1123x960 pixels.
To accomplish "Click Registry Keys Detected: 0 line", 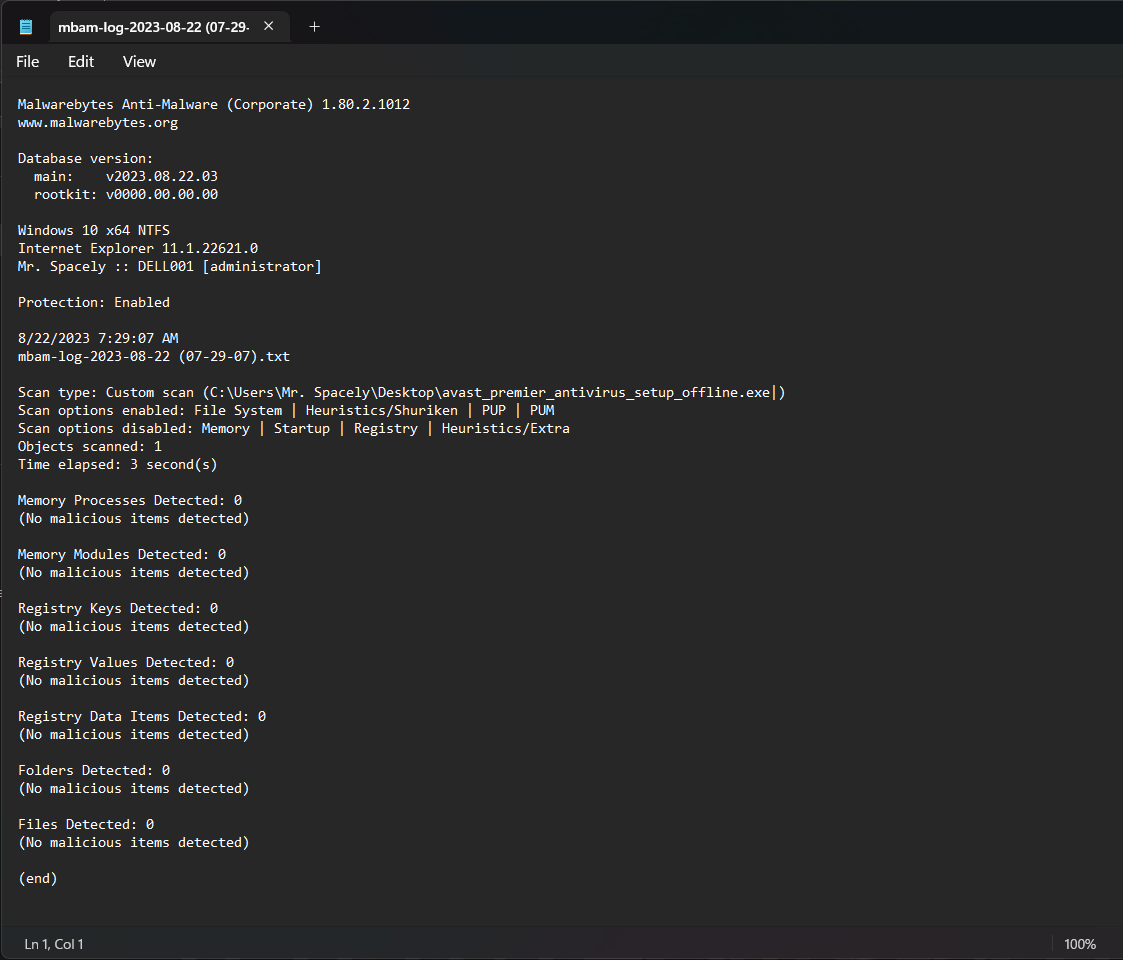I will (x=118, y=608).
